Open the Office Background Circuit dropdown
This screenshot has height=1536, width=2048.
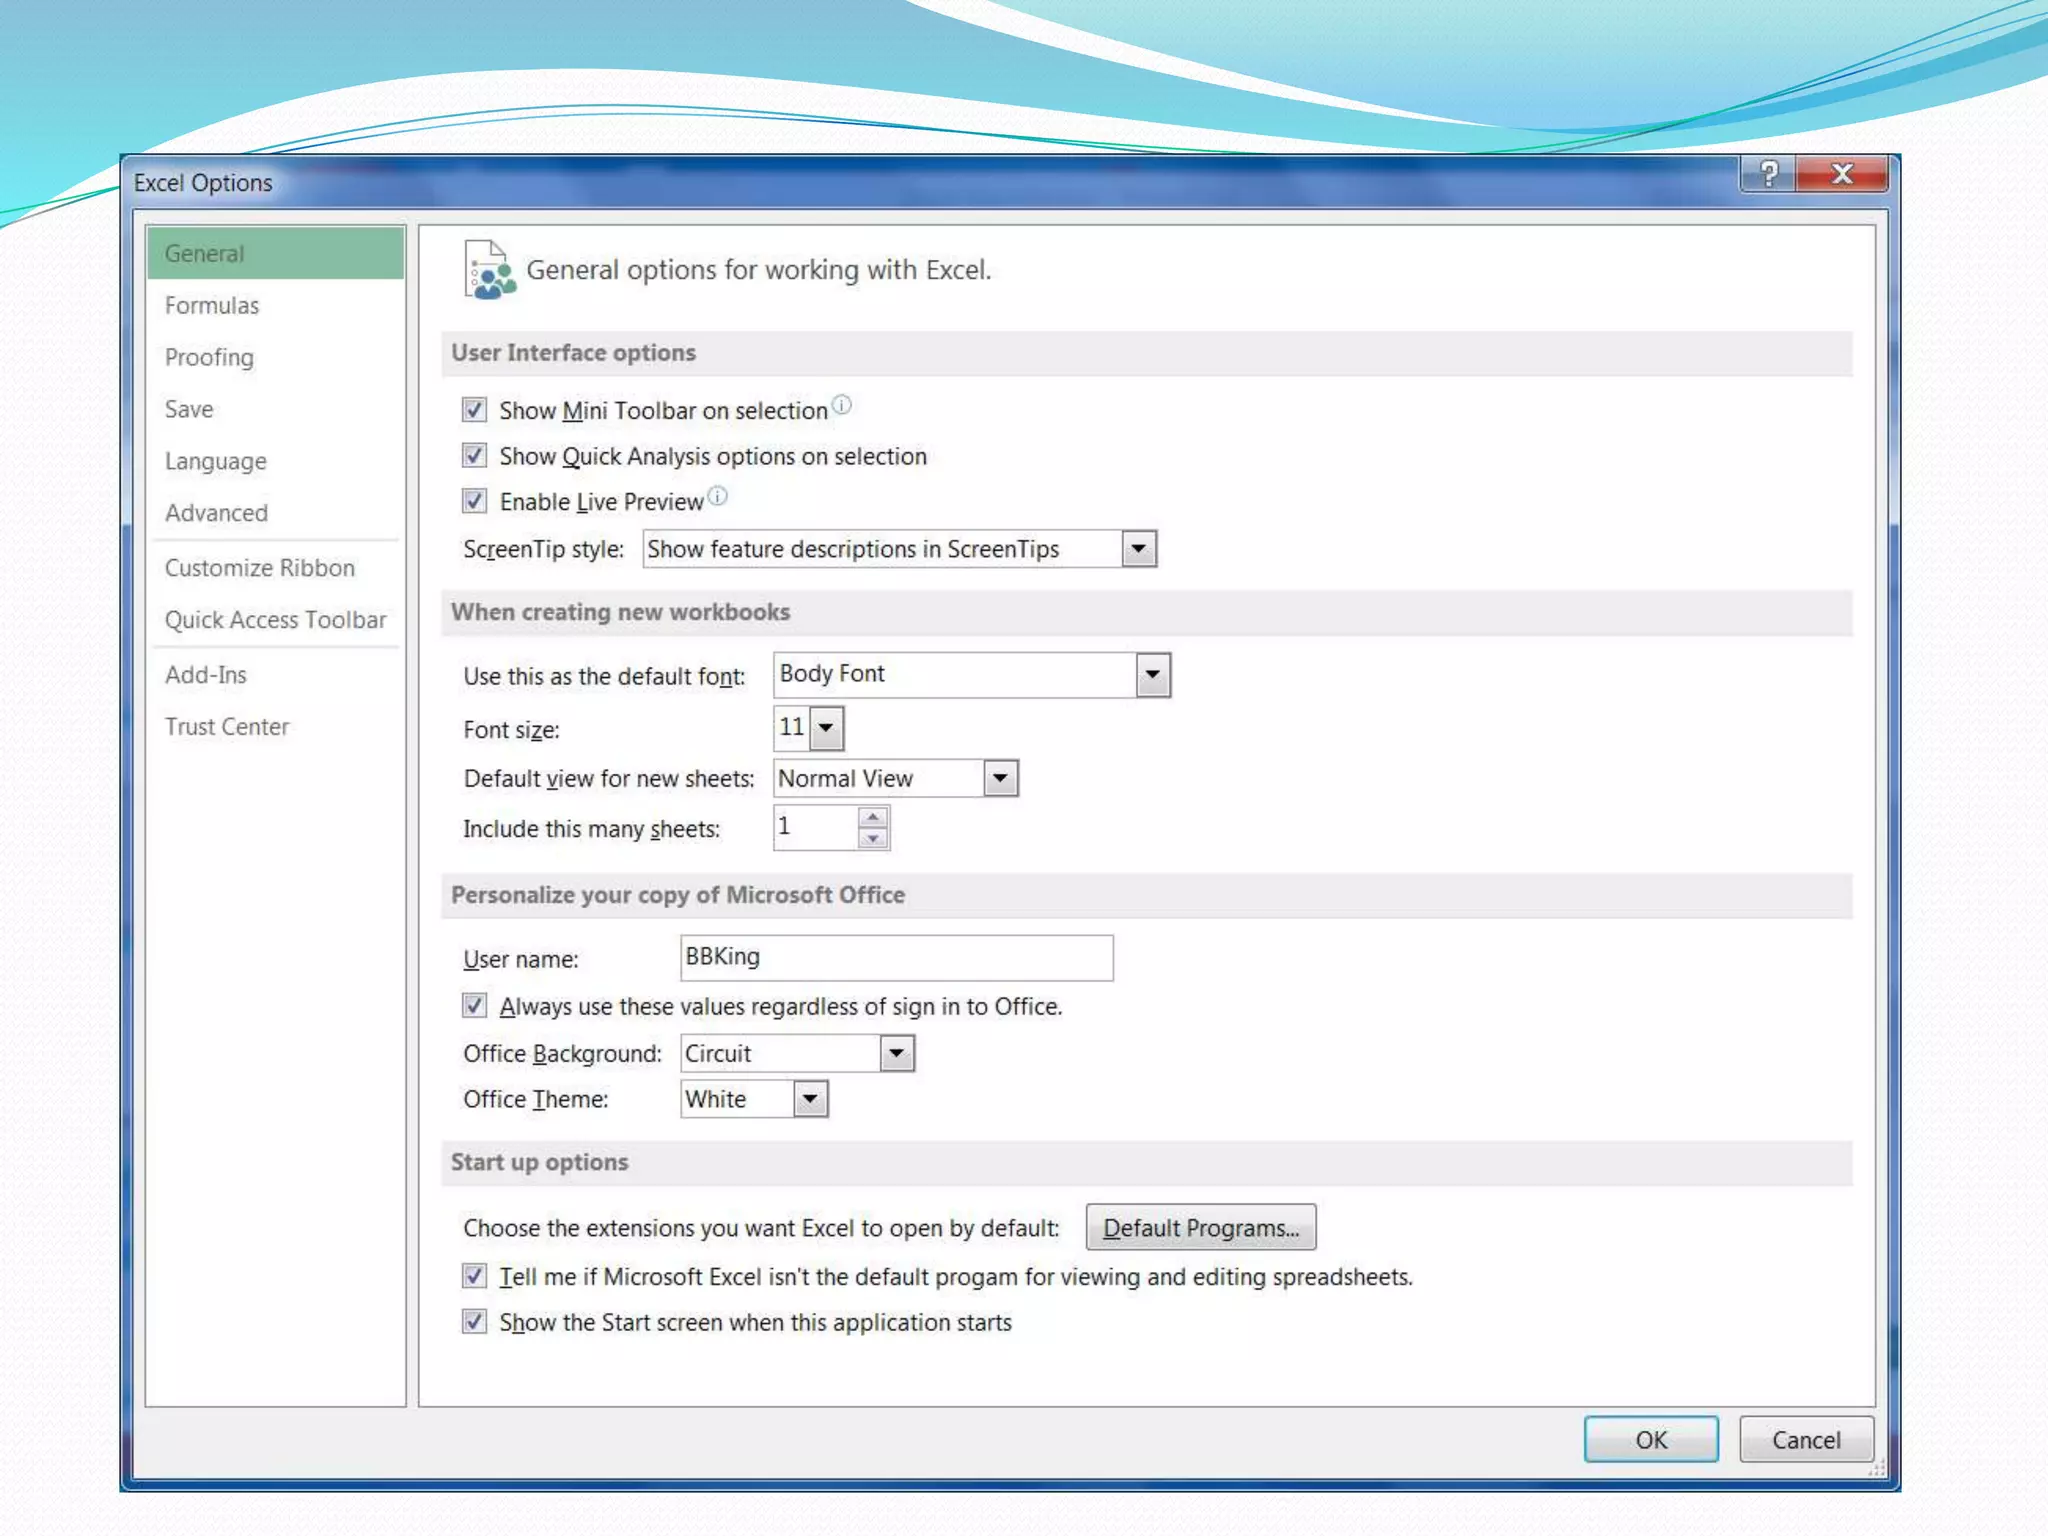[x=896, y=1053]
